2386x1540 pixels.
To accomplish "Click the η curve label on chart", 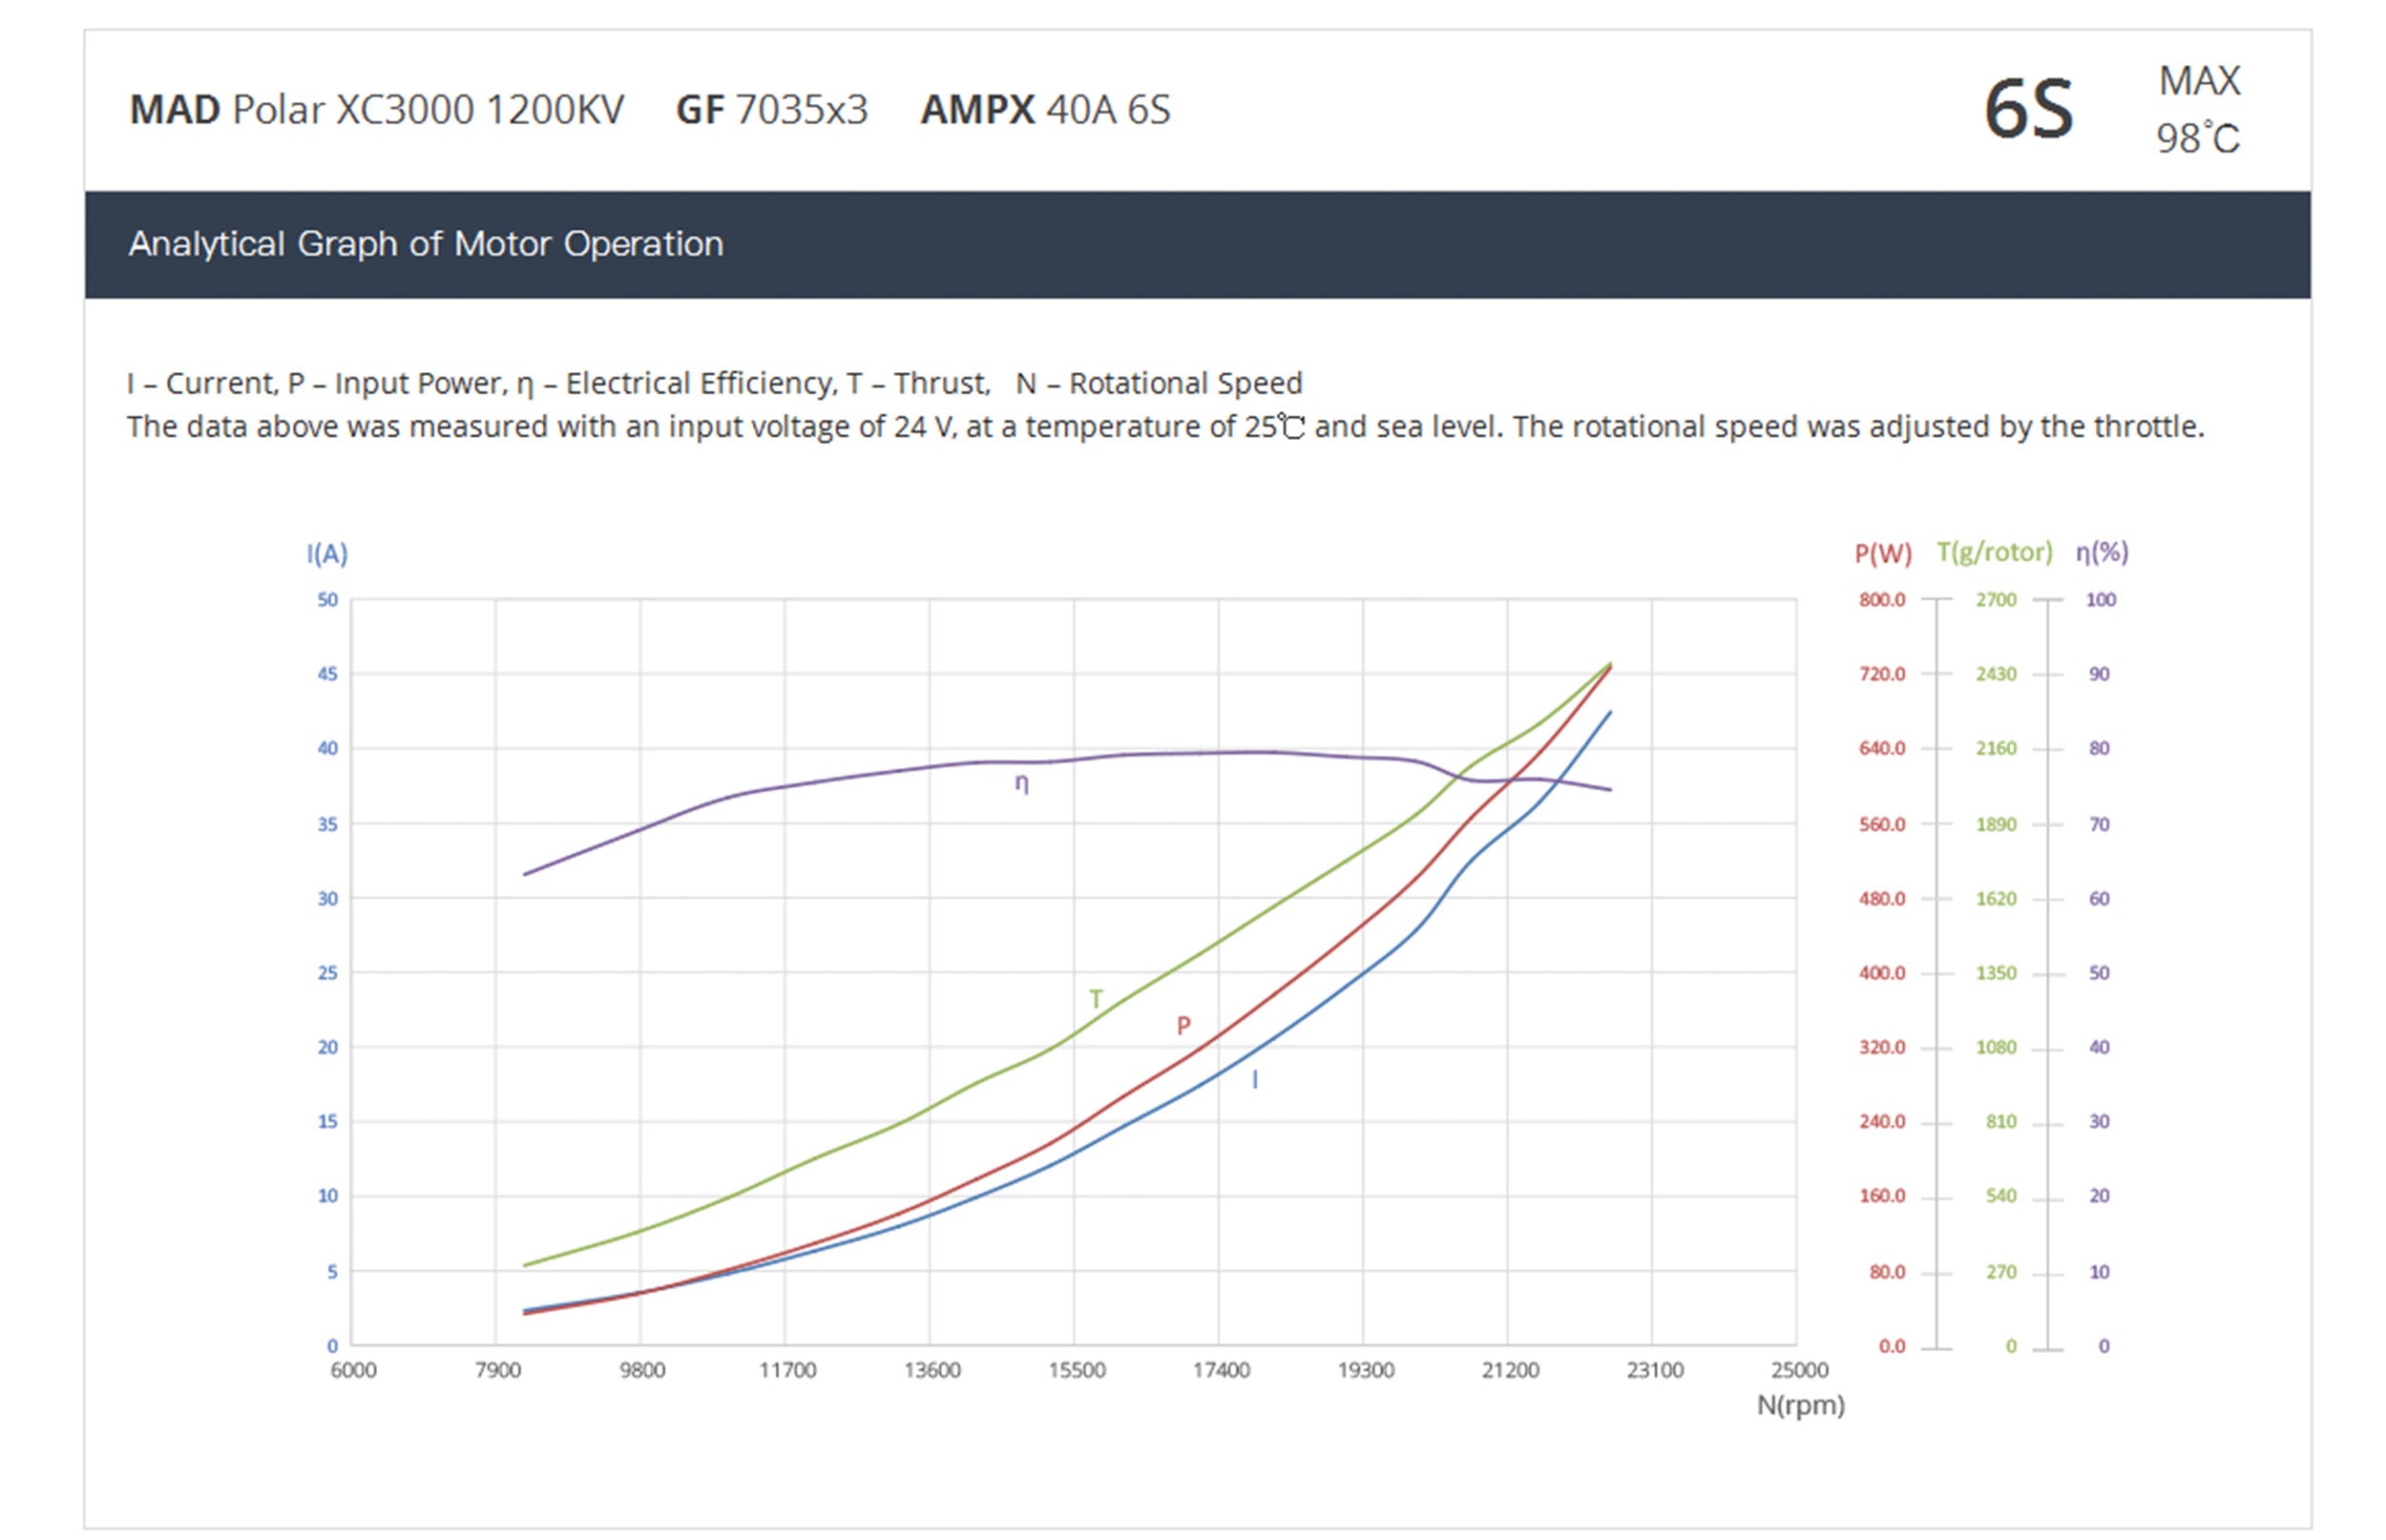I will [1021, 783].
